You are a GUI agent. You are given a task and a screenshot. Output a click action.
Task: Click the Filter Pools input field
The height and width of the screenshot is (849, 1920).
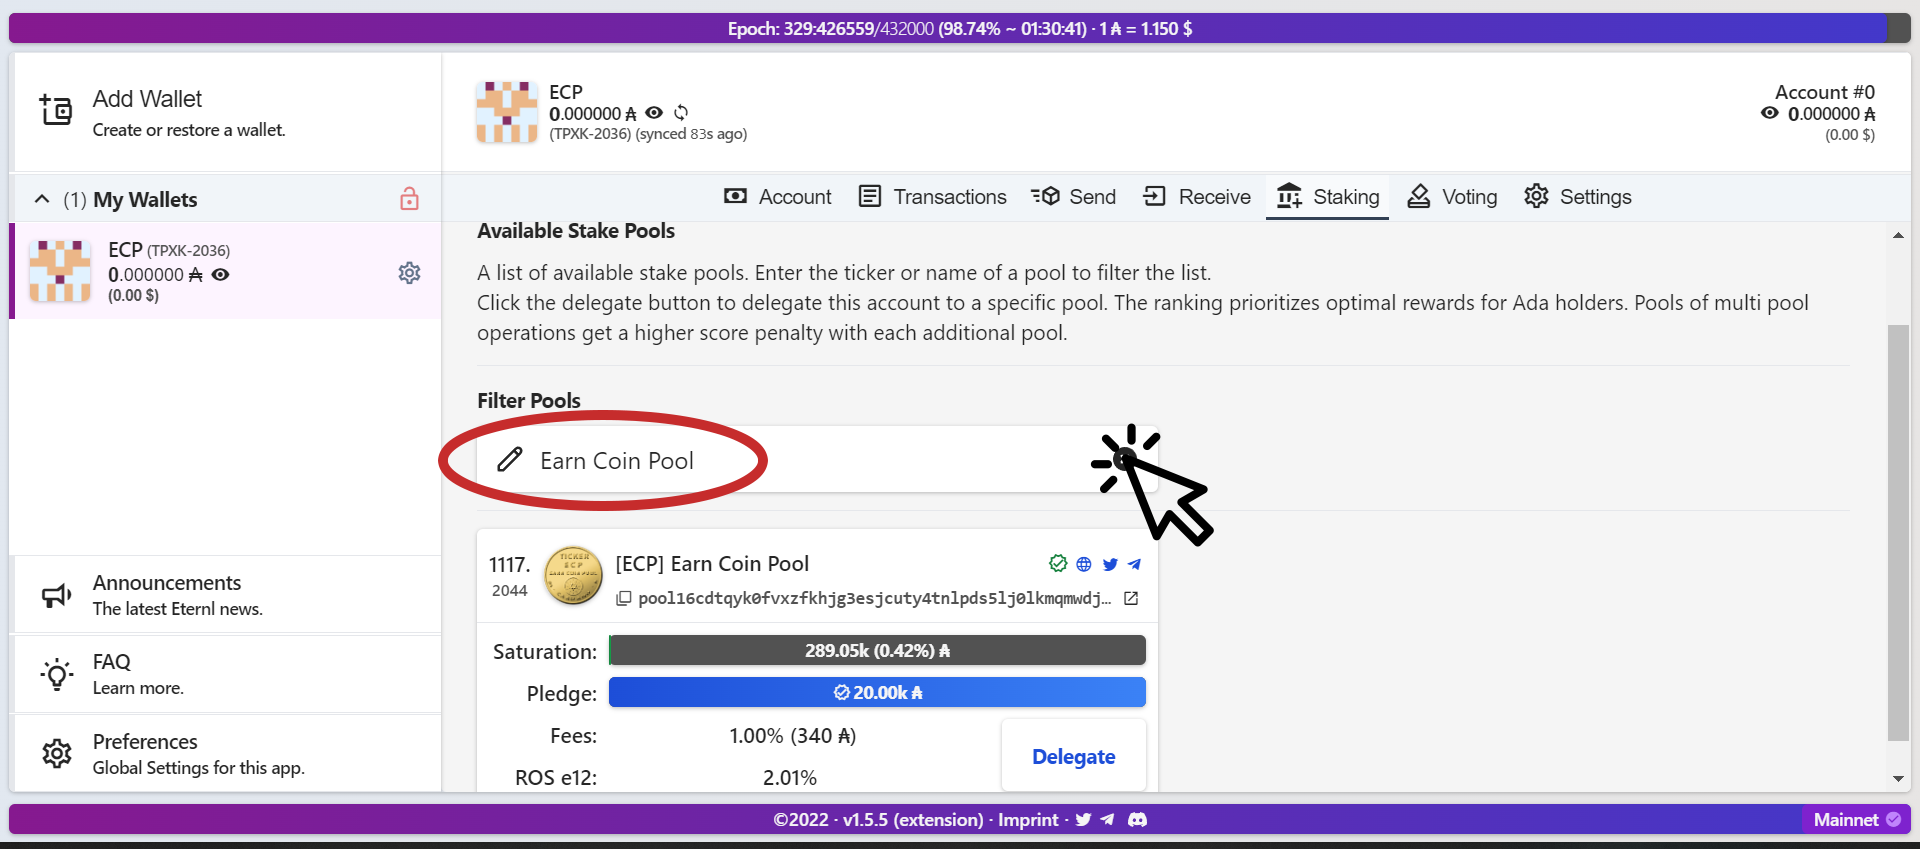tap(817, 460)
